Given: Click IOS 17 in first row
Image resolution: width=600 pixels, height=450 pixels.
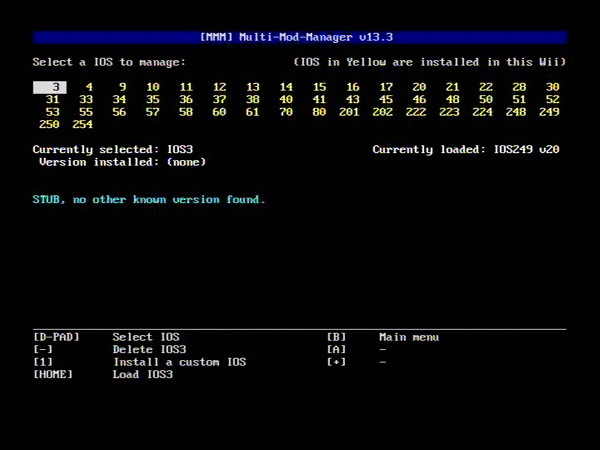Looking at the screenshot, I should (x=386, y=87).
